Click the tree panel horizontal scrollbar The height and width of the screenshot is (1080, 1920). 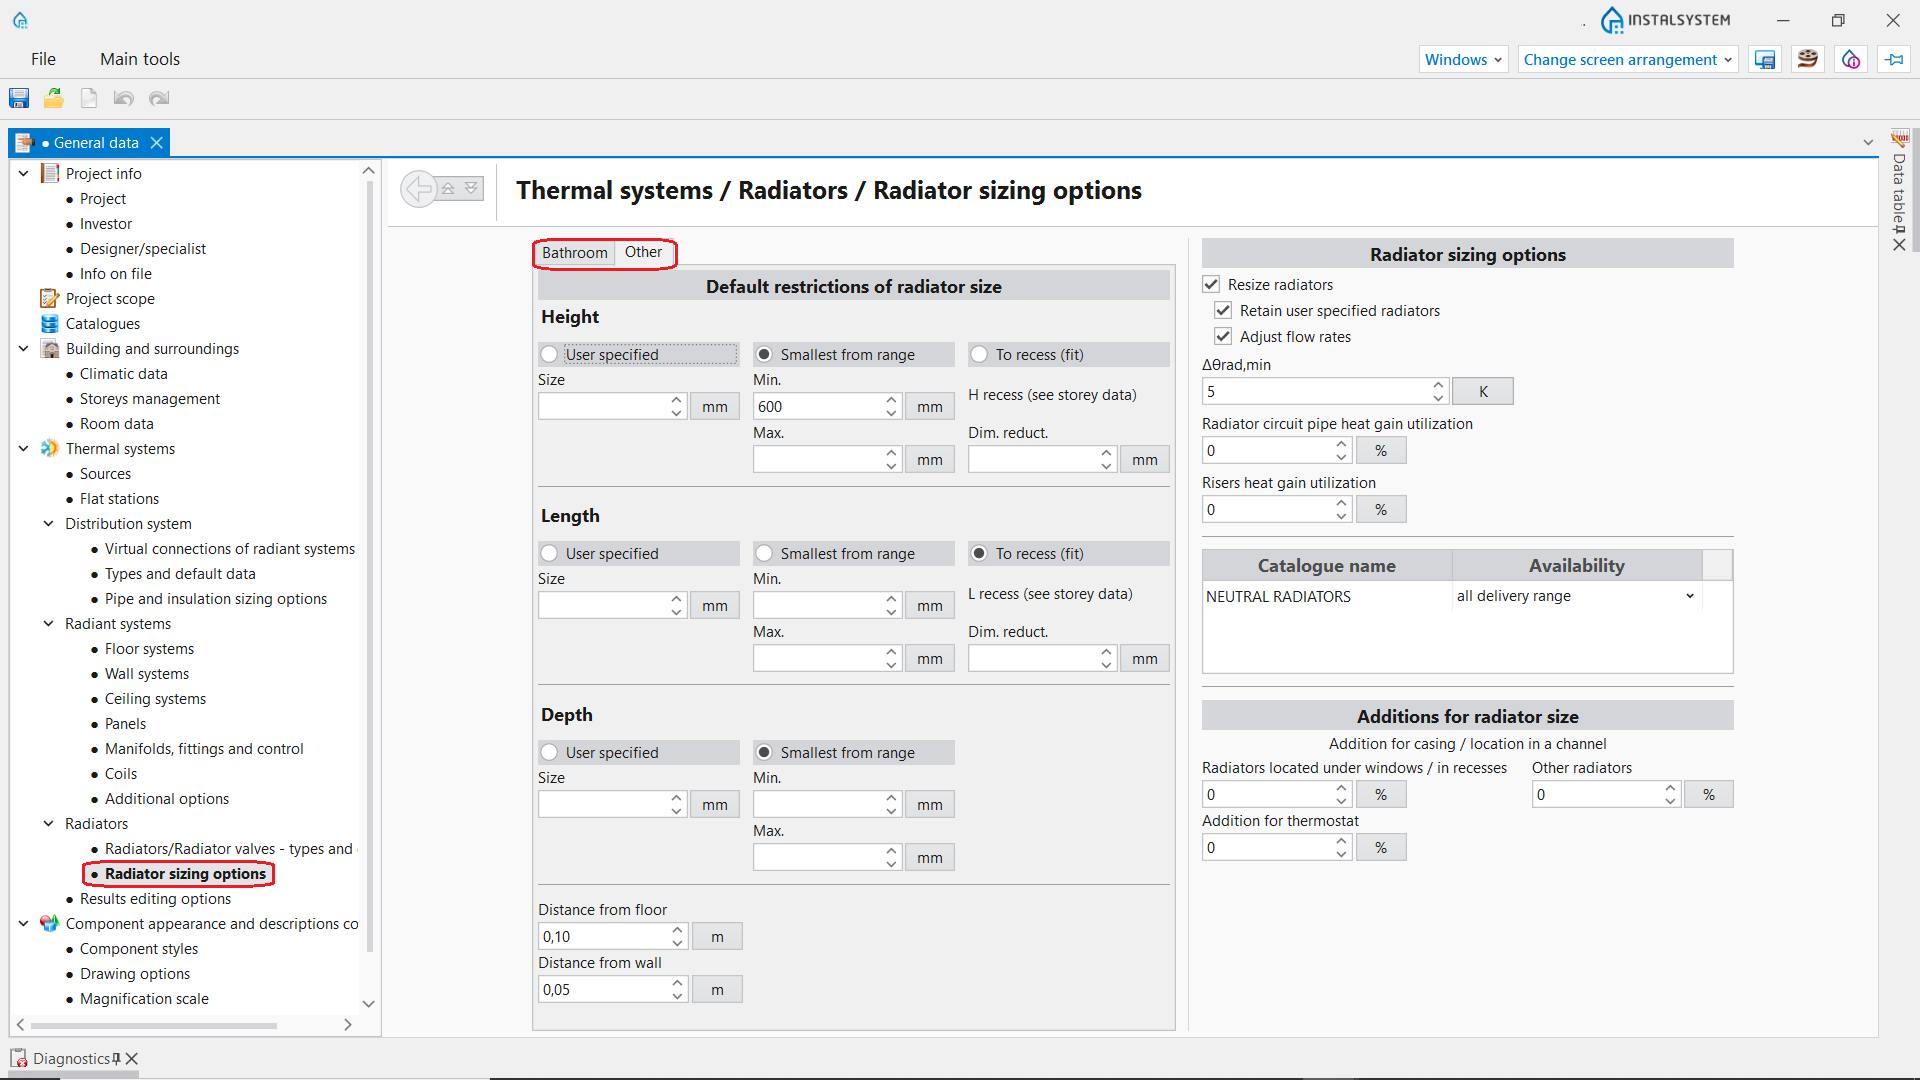click(x=154, y=1025)
